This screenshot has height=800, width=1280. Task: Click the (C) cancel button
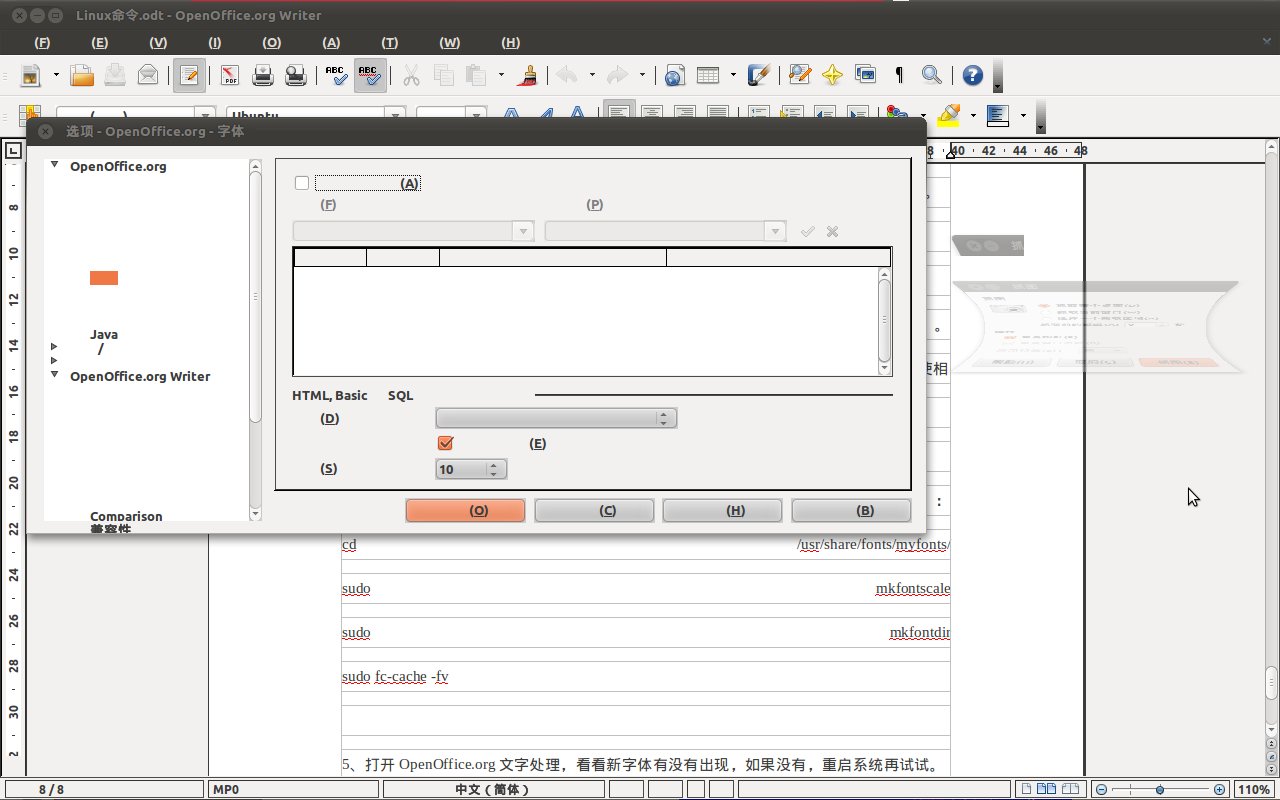(594, 510)
